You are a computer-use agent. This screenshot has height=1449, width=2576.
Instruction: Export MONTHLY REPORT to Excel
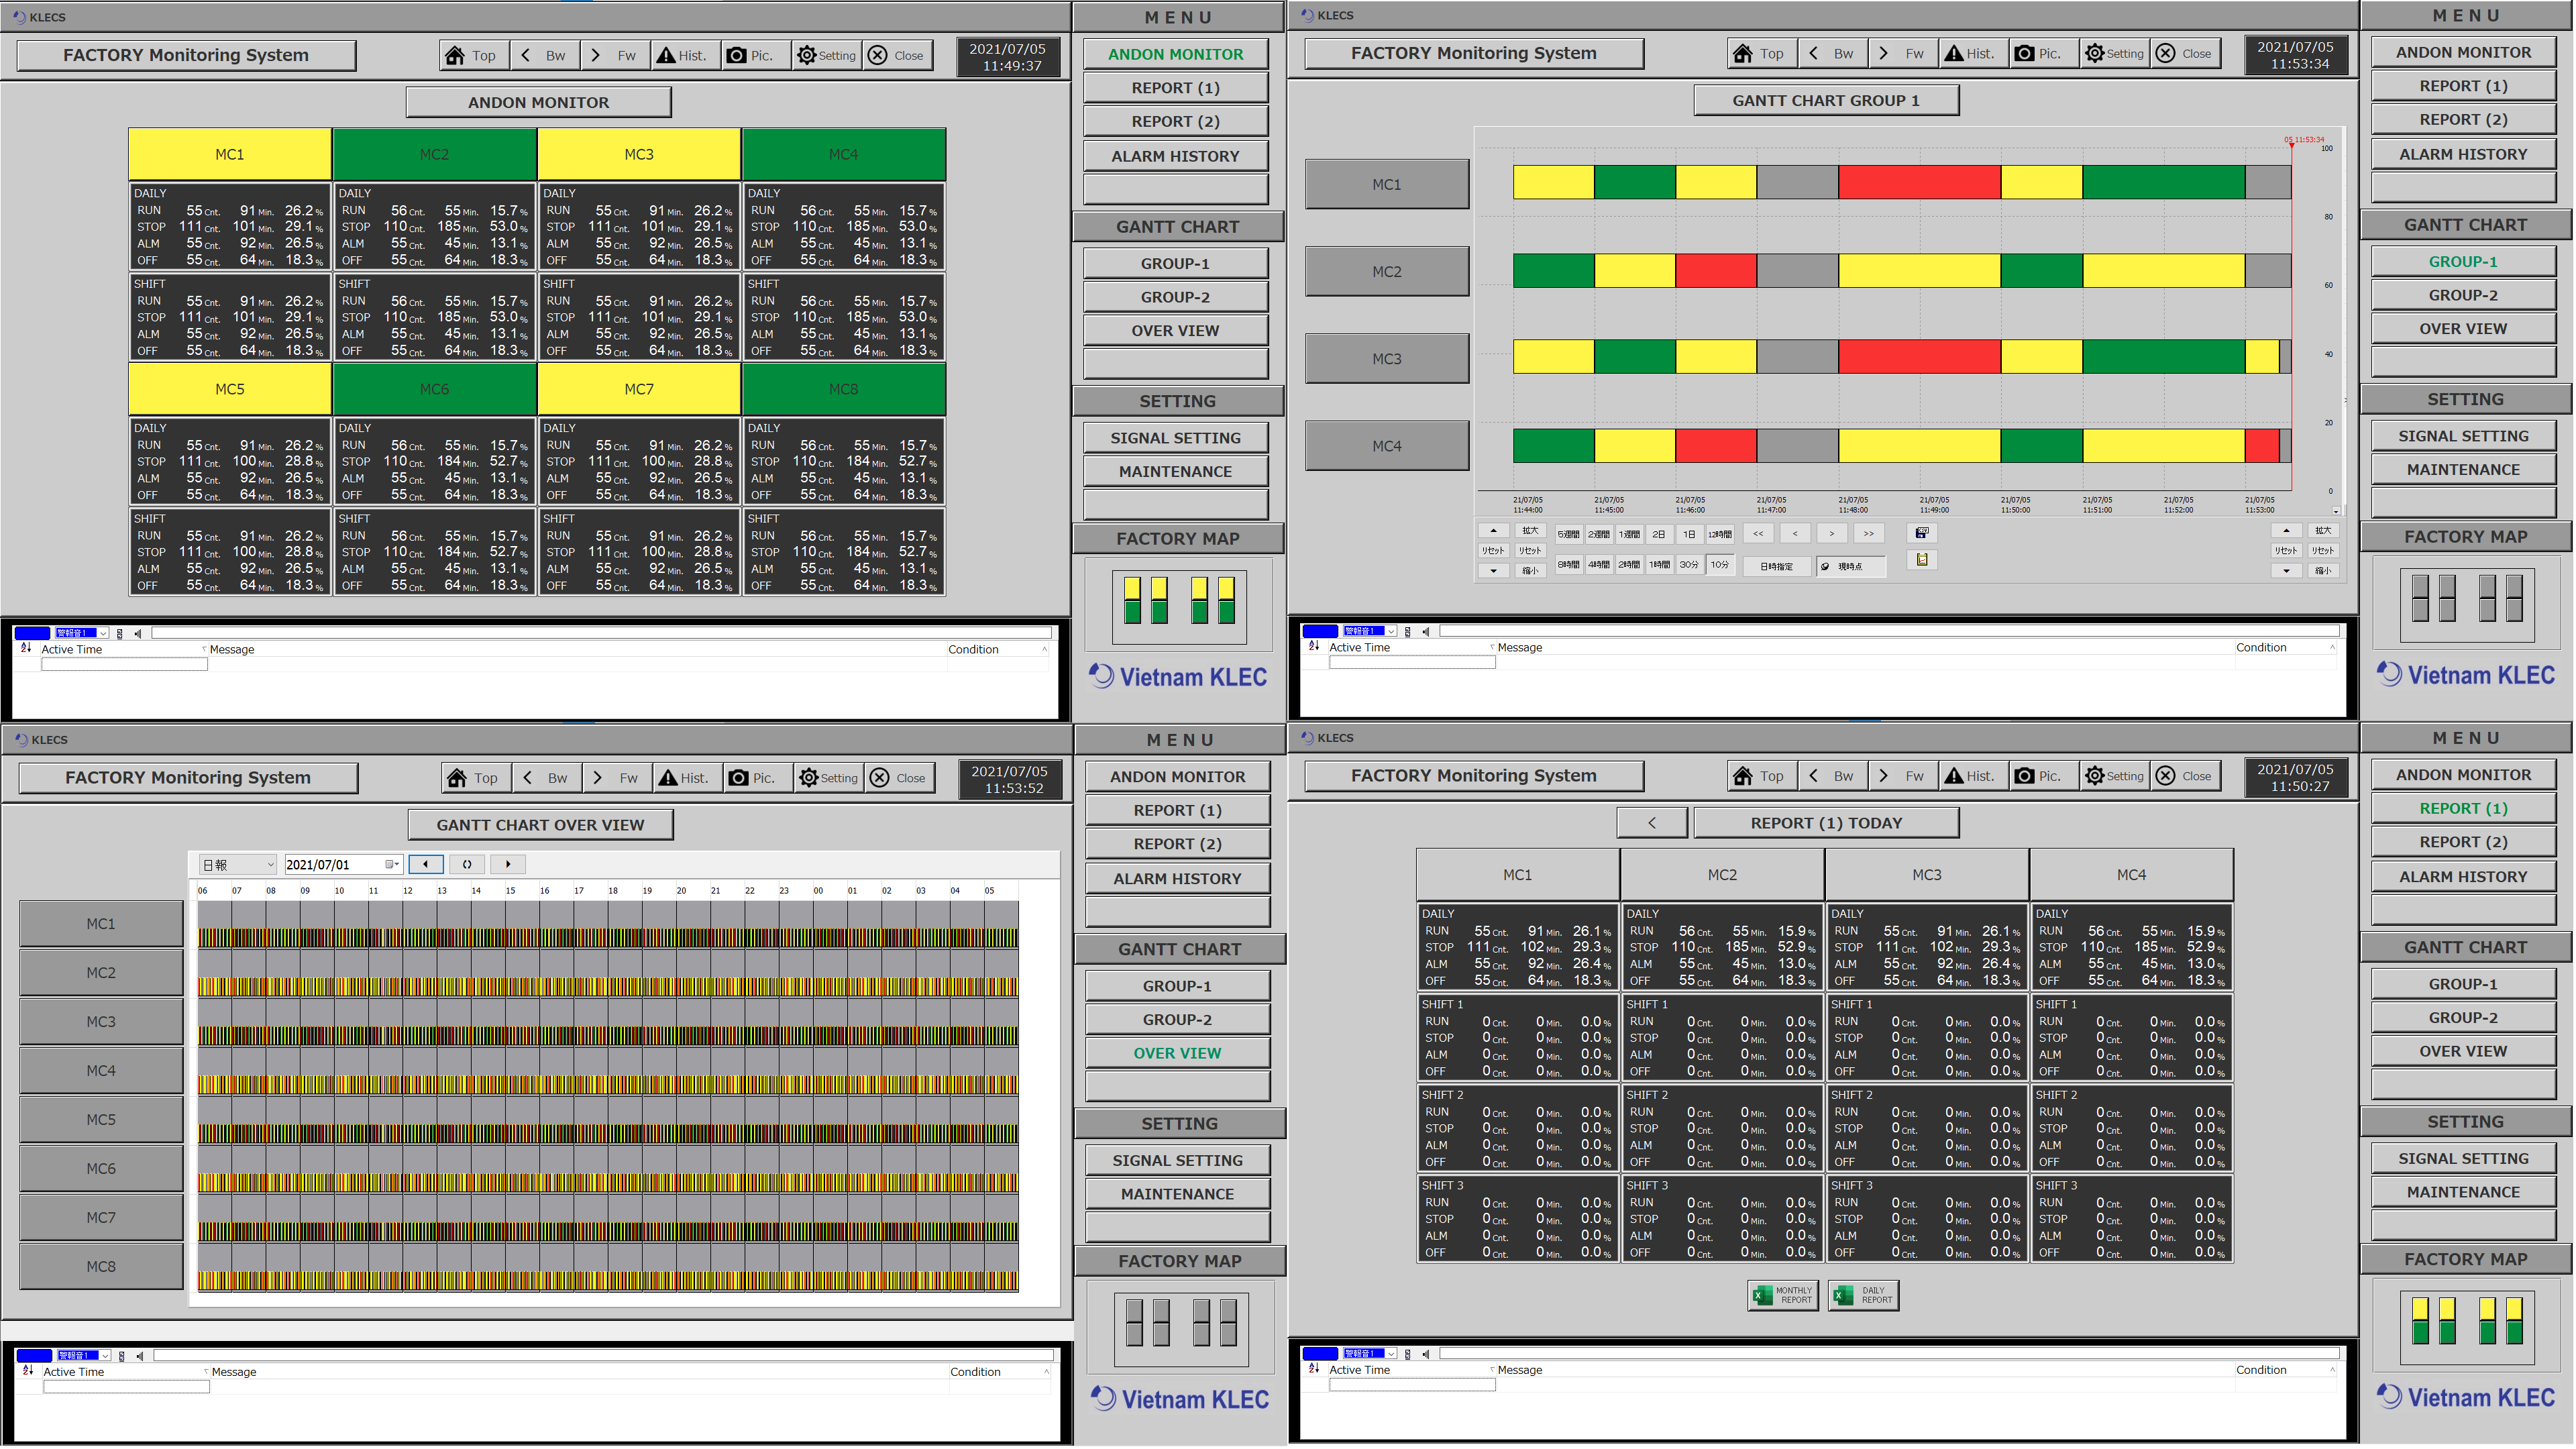click(x=1784, y=1297)
